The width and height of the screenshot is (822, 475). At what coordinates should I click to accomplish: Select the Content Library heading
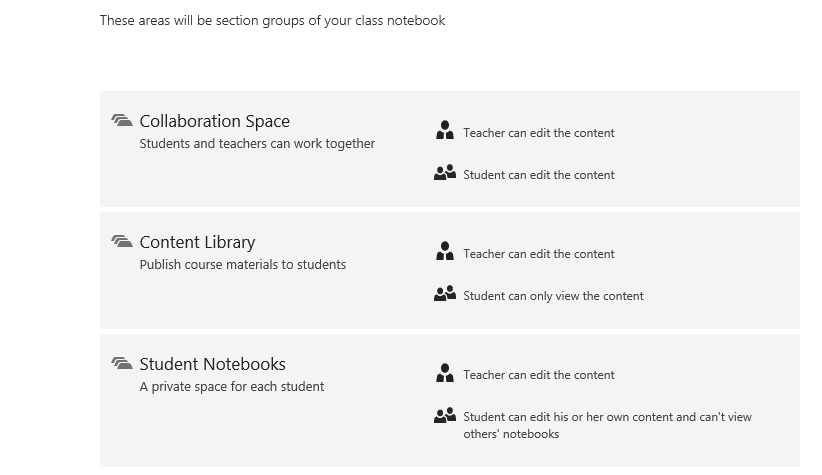197,242
